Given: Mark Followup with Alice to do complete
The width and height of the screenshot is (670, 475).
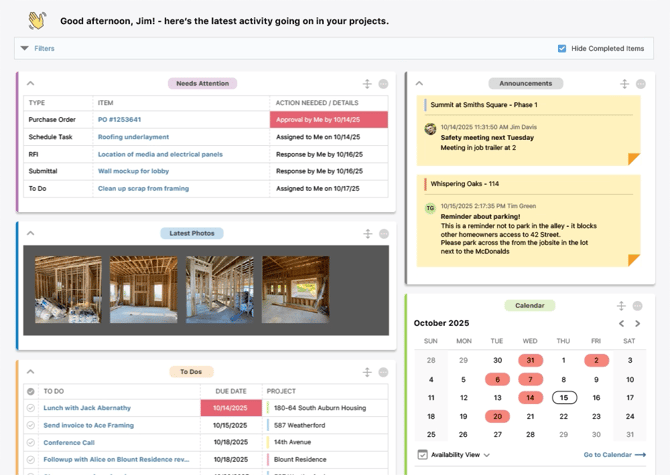Looking at the screenshot, I should click(31, 460).
